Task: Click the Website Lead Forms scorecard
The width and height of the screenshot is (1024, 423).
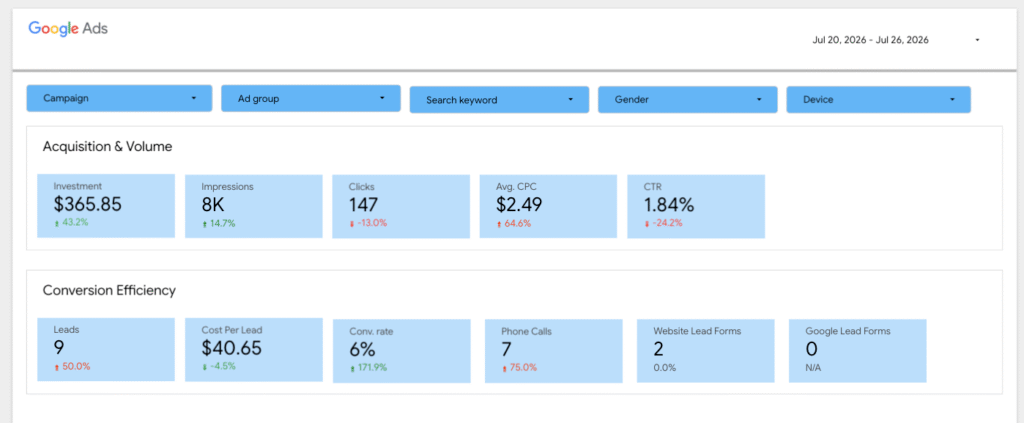Action: 705,351
